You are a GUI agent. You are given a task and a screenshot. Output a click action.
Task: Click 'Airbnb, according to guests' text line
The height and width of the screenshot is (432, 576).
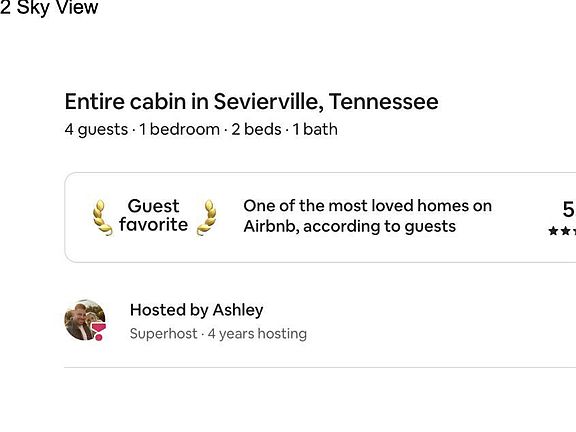click(x=350, y=226)
